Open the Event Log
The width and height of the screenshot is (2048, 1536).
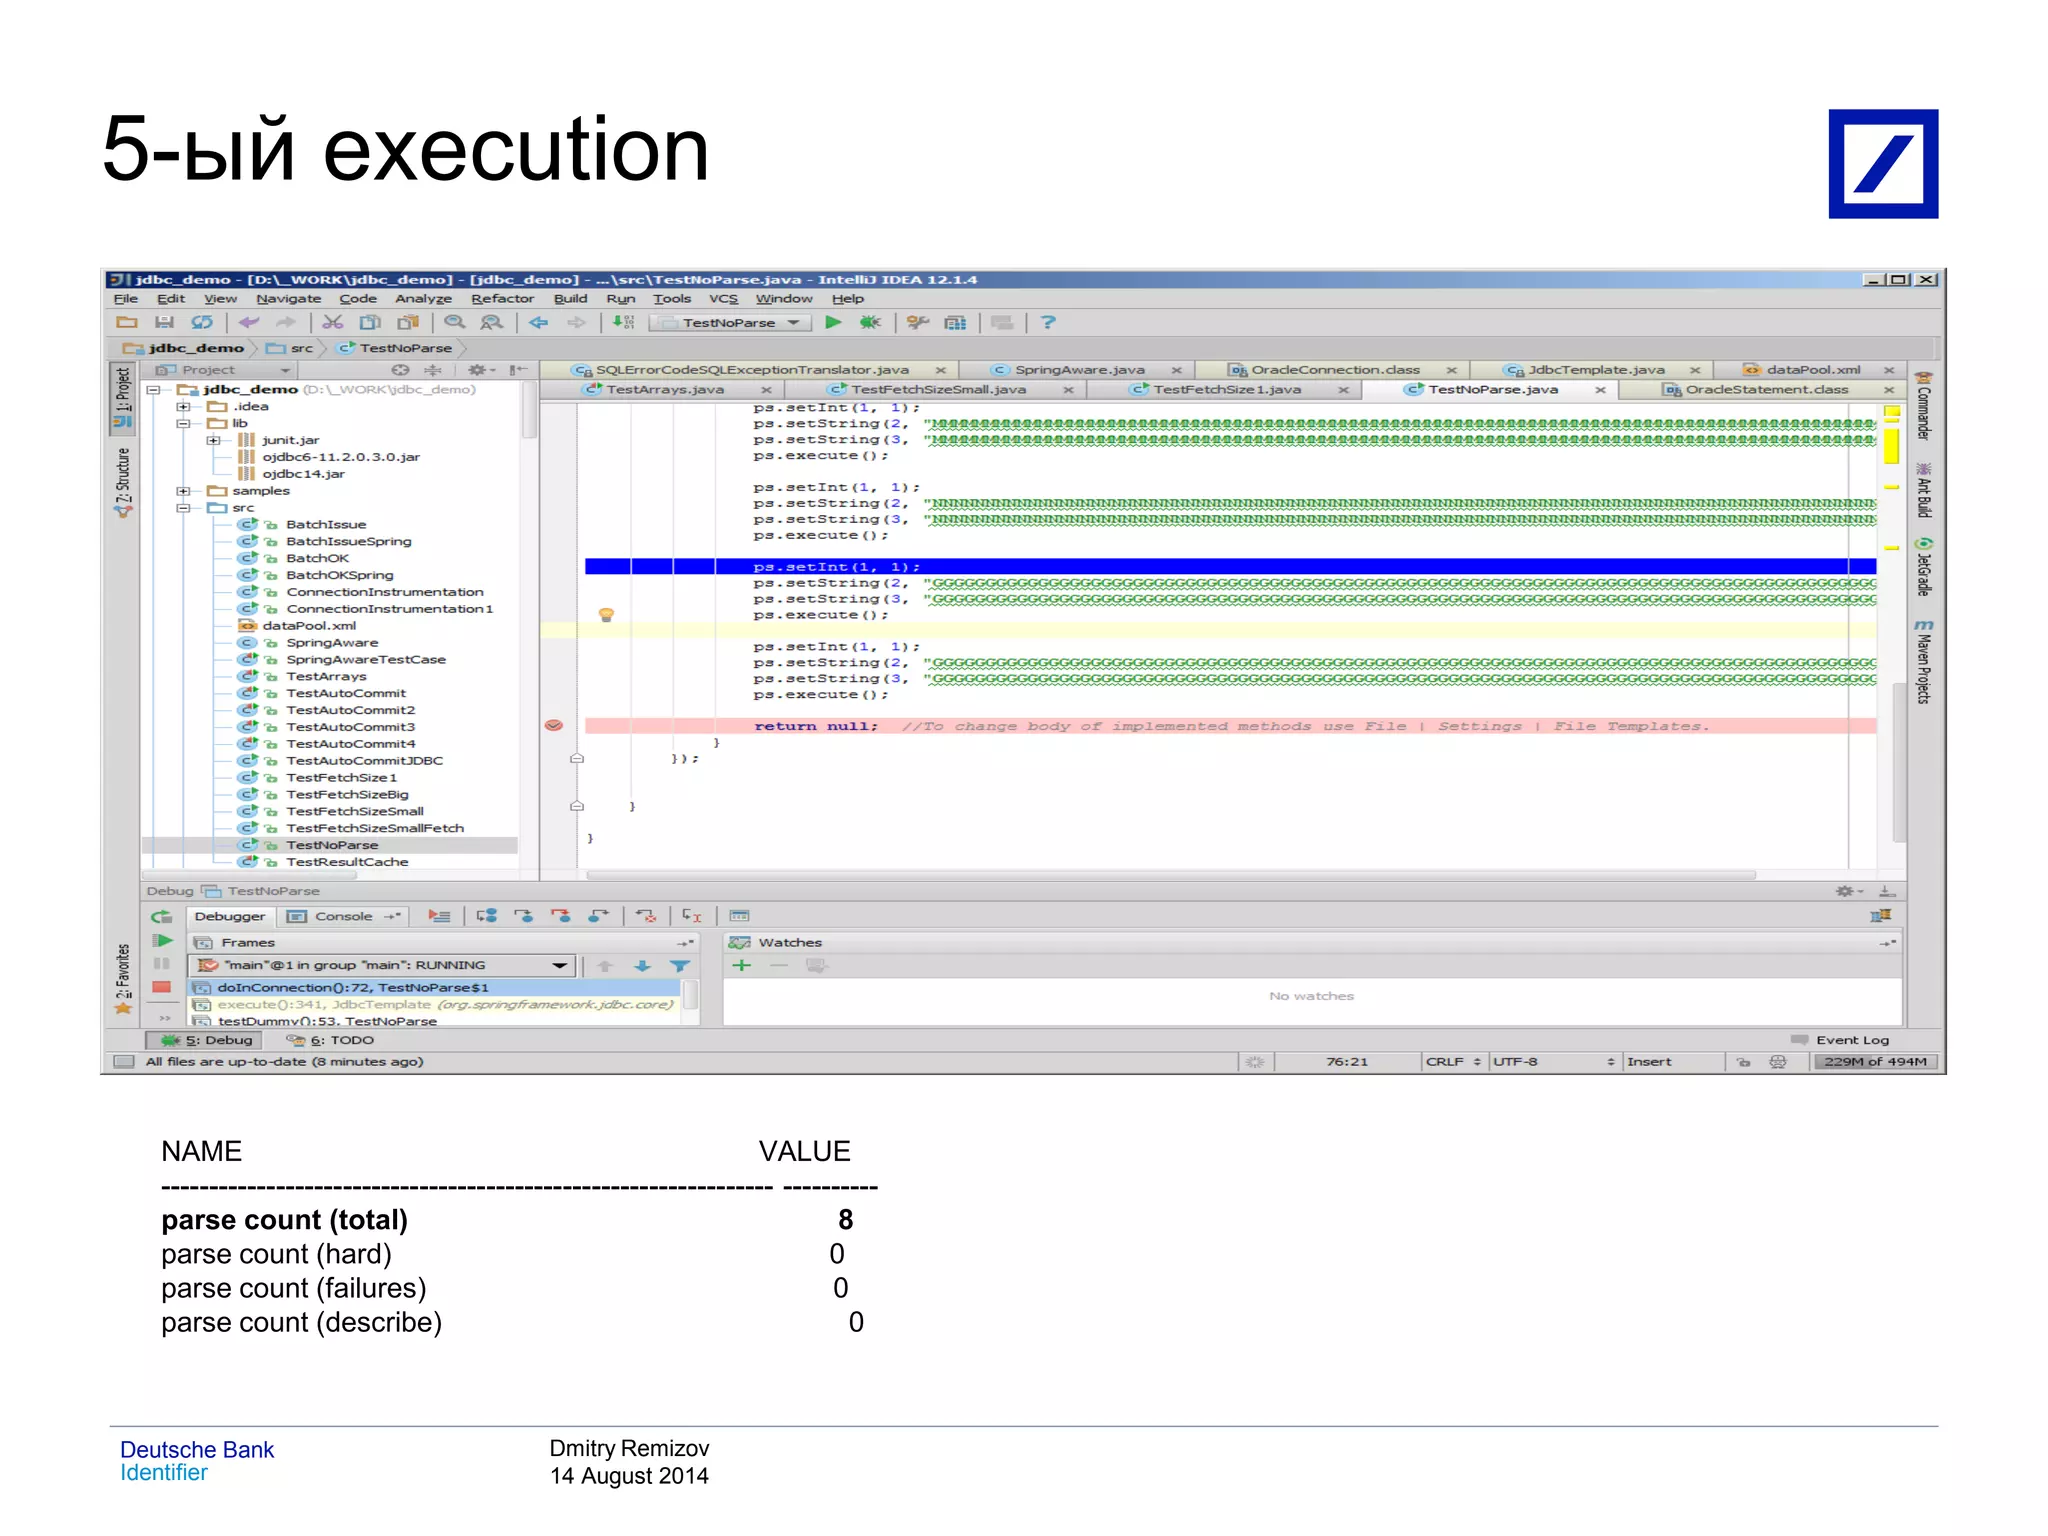pos(1841,1041)
